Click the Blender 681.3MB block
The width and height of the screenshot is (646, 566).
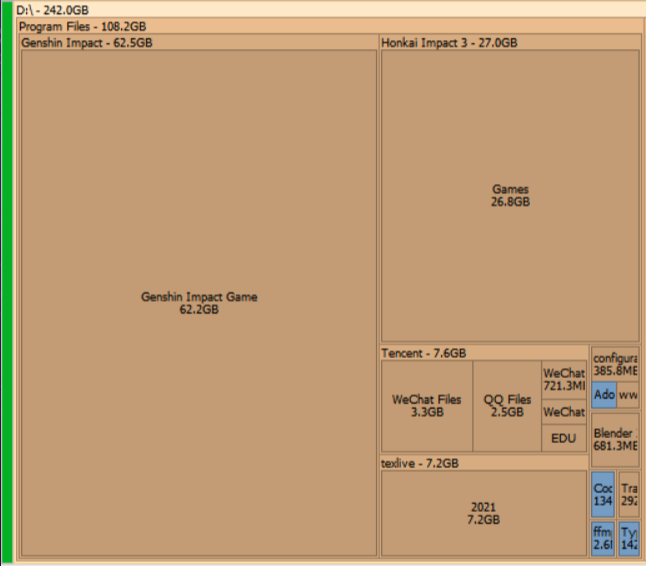tap(615, 439)
